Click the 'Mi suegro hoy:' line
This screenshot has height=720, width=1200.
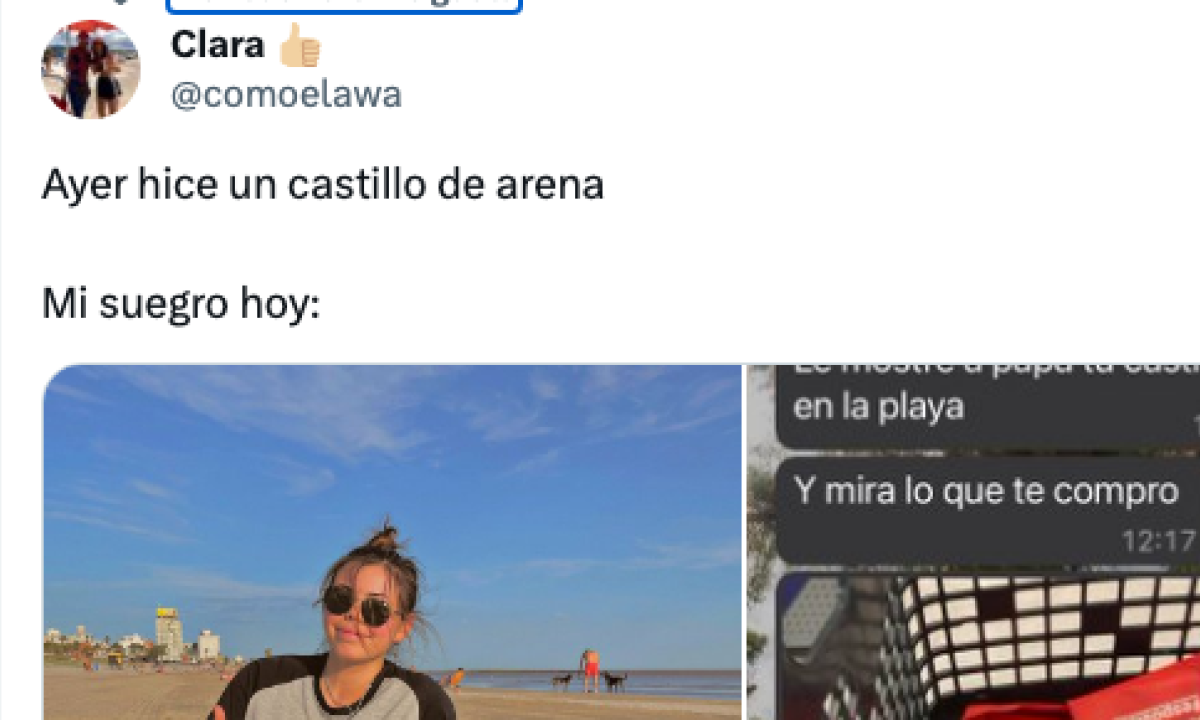(180, 305)
